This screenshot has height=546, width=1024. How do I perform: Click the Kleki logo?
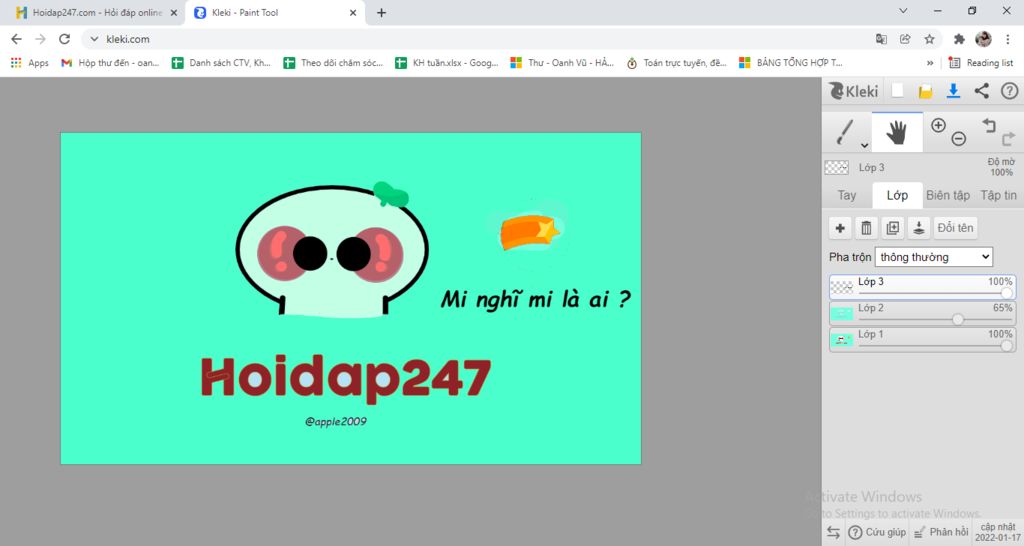(854, 91)
